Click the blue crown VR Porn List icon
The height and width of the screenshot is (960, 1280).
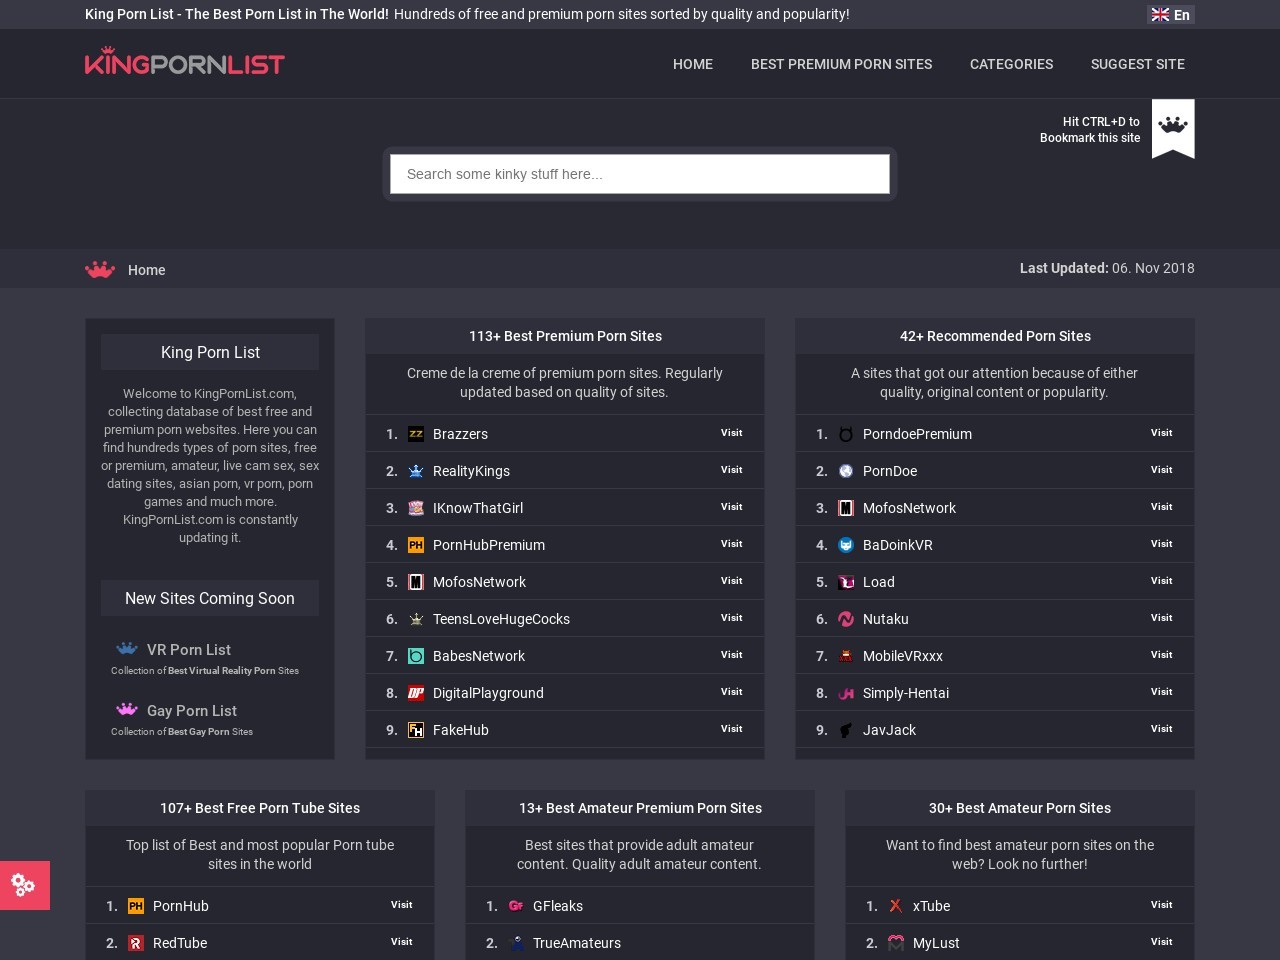click(127, 648)
